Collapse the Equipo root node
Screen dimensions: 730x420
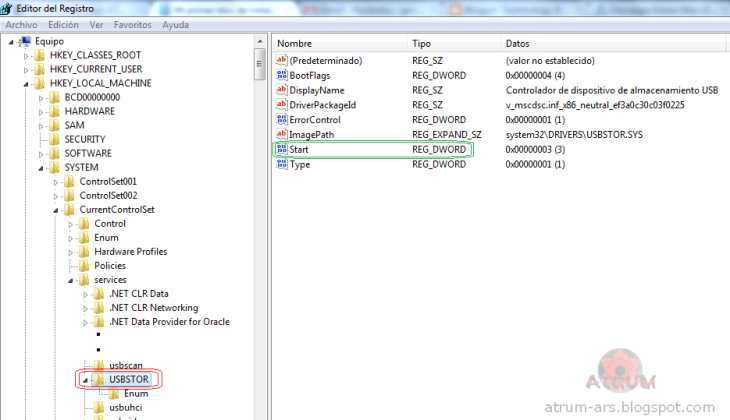click(x=11, y=42)
